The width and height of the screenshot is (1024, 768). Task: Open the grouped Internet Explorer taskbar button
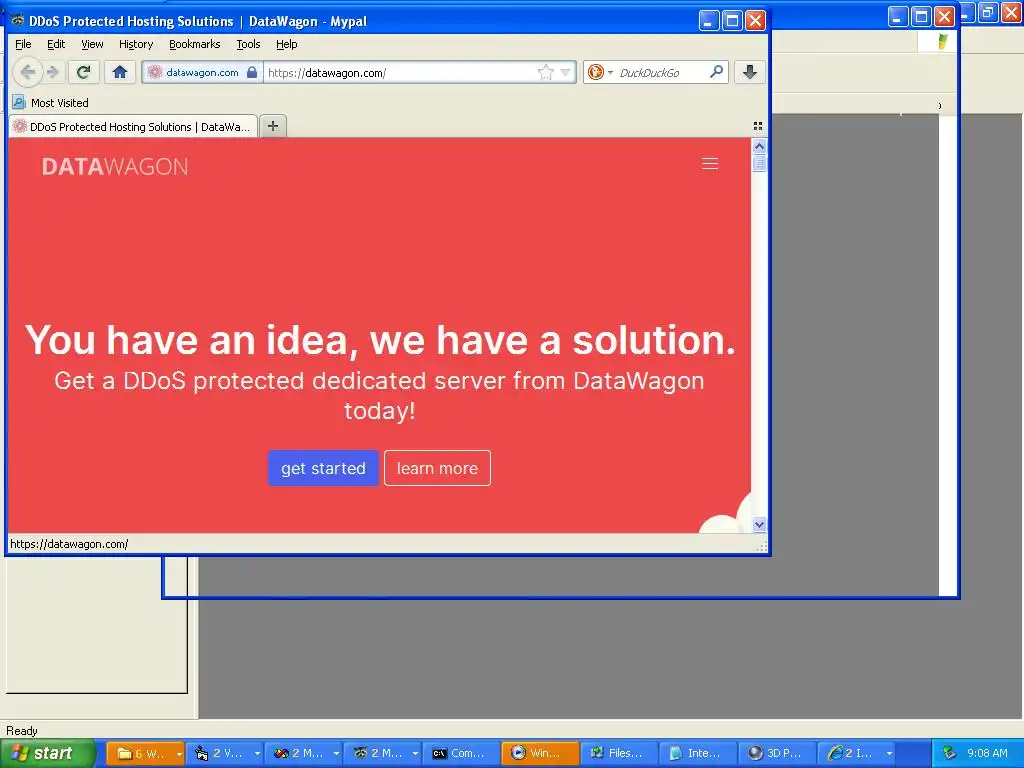pyautogui.click(x=856, y=753)
